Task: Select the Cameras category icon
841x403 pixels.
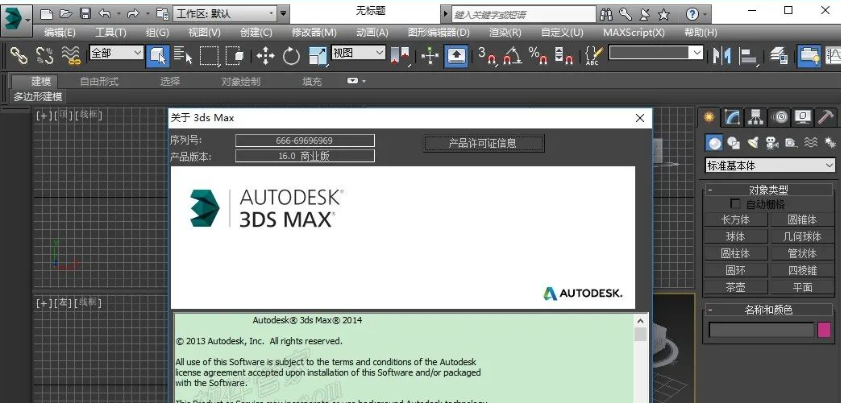Action: (x=772, y=143)
